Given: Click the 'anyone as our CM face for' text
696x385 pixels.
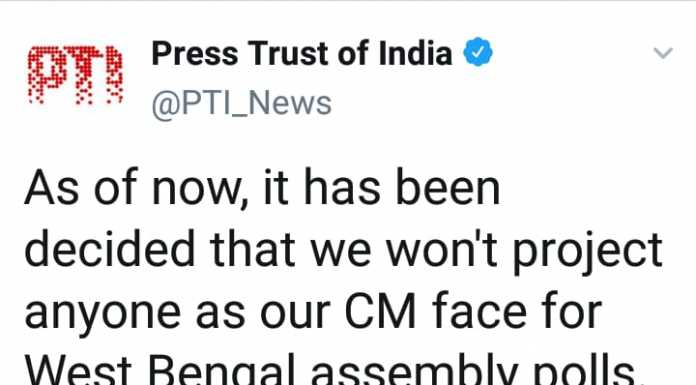Looking at the screenshot, I should coord(313,312).
